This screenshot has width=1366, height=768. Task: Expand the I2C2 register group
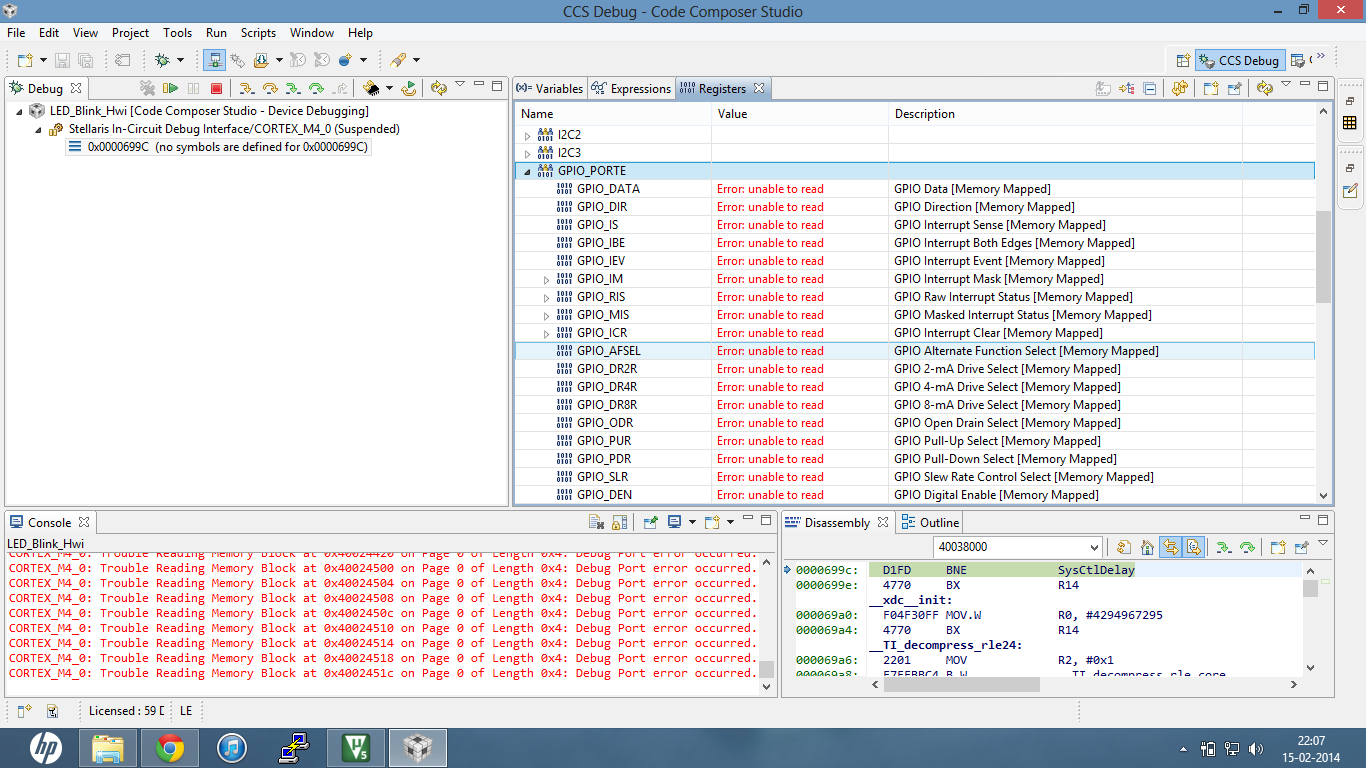click(529, 135)
